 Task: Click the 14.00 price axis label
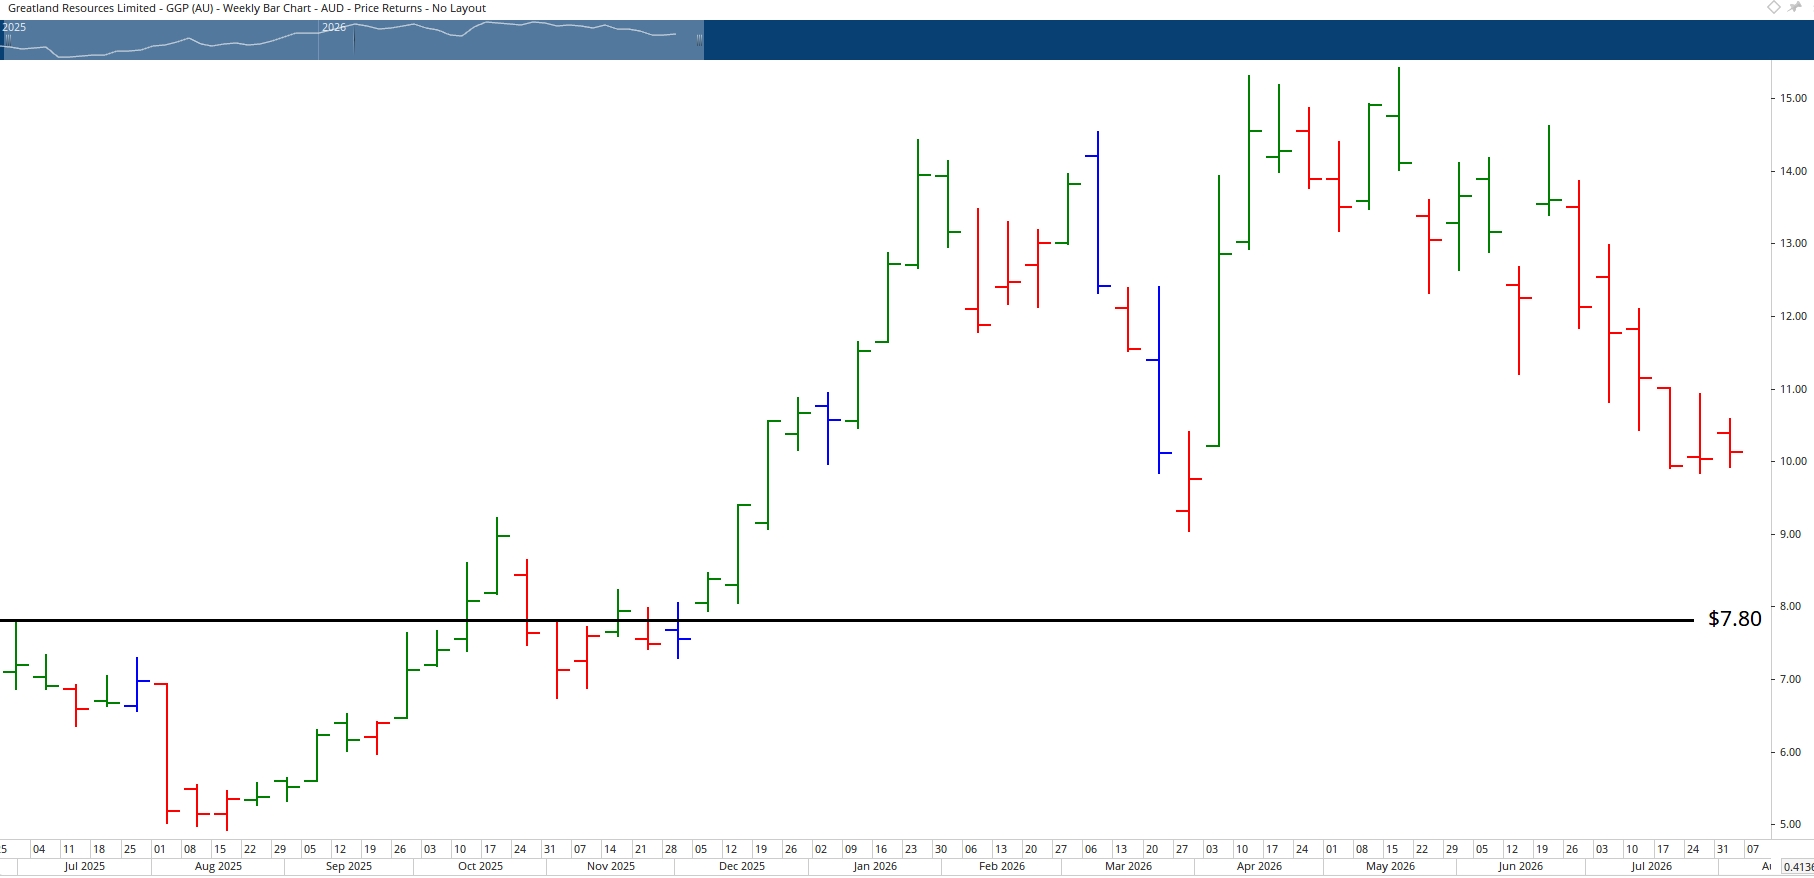coord(1793,171)
